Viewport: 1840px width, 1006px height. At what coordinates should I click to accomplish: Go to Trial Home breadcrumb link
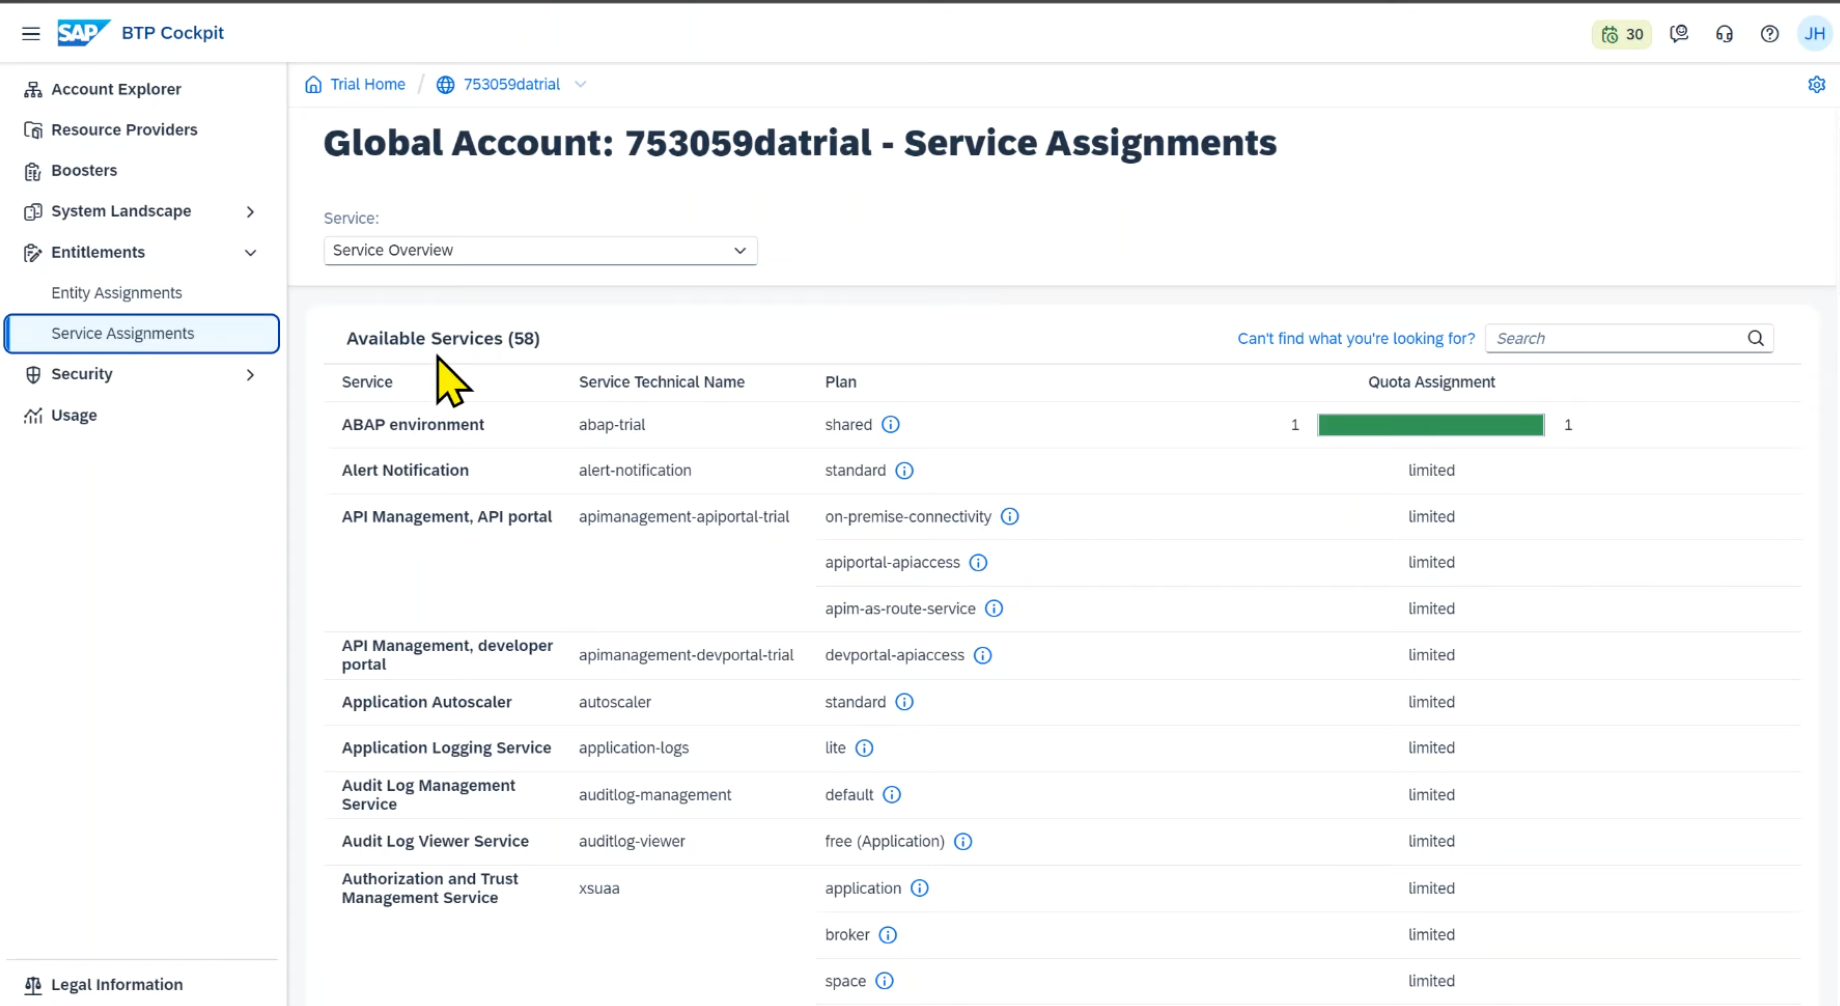(x=368, y=84)
